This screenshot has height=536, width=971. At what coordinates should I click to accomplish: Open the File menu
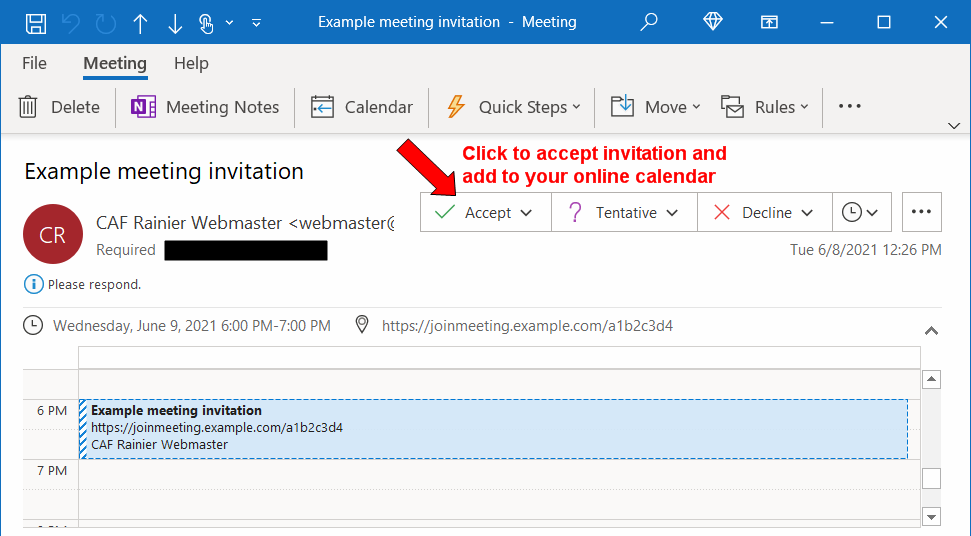click(34, 63)
